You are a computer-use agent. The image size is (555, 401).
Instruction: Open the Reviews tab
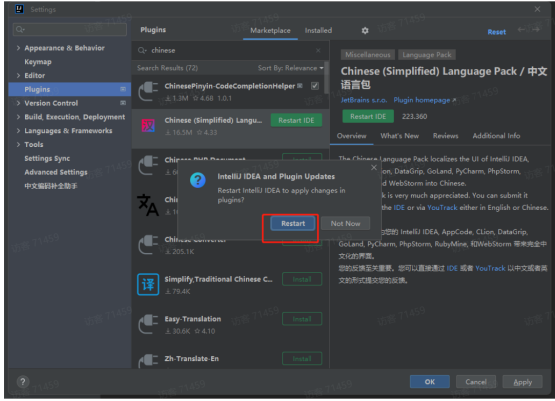tap(445, 136)
